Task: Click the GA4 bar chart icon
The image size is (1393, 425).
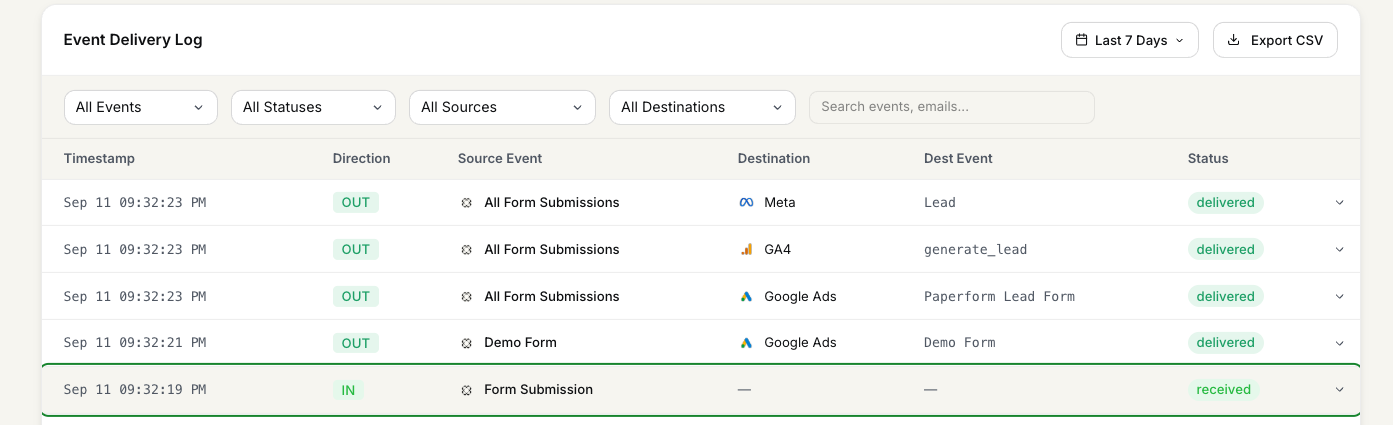Action: pyautogui.click(x=746, y=250)
